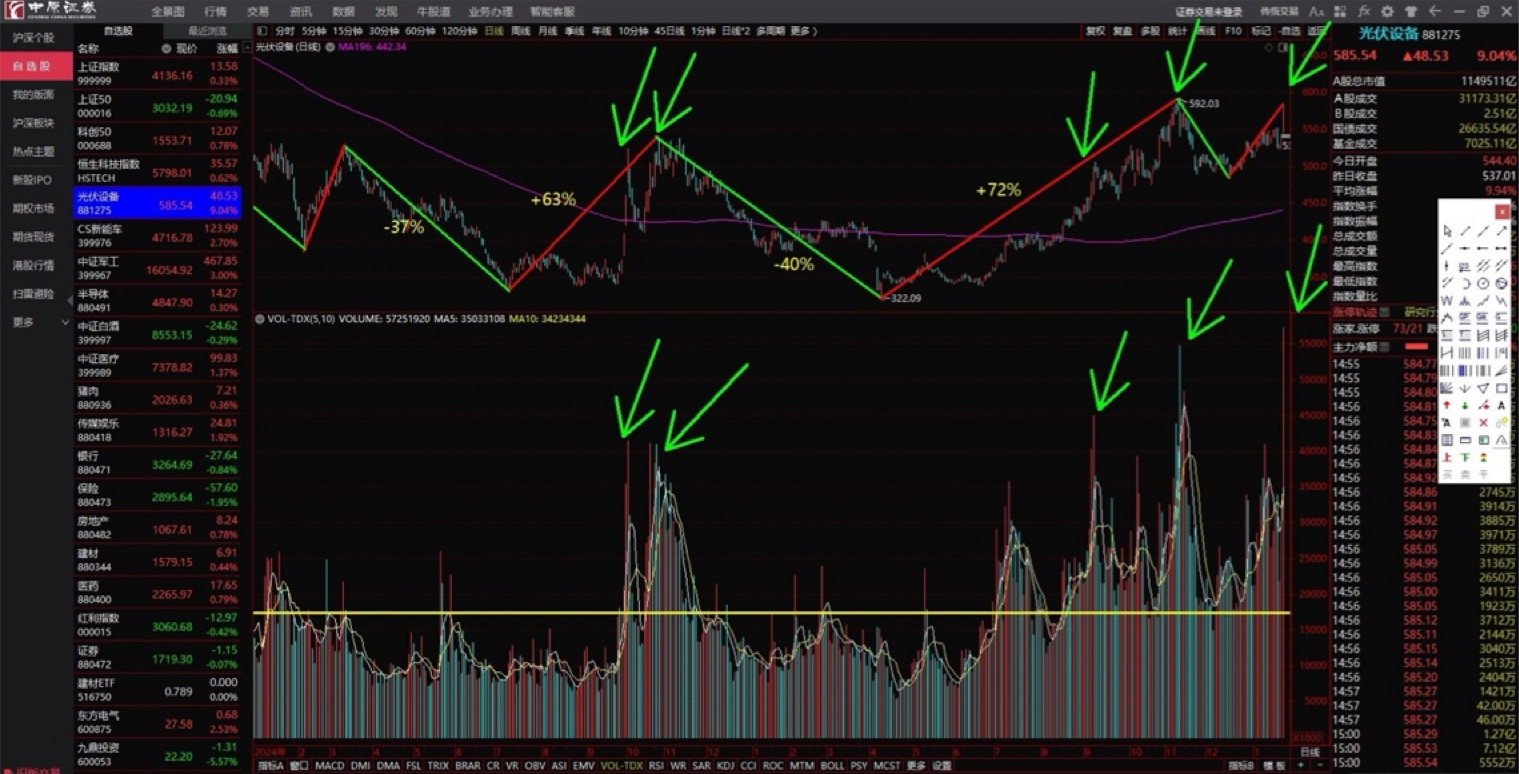Viewport: 1519px width, 774px height.
Task: Select the cursor pointer tool in drawing palette
Action: point(1447,231)
